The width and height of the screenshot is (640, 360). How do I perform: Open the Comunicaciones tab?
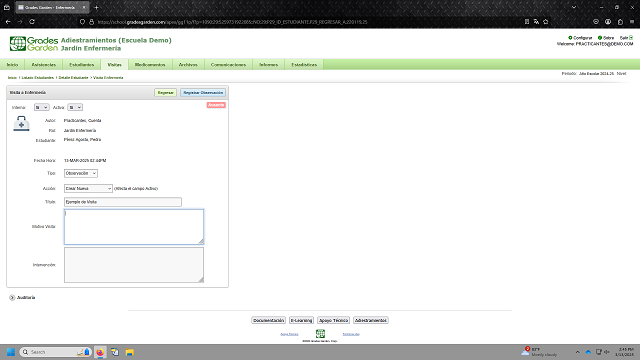coord(228,64)
